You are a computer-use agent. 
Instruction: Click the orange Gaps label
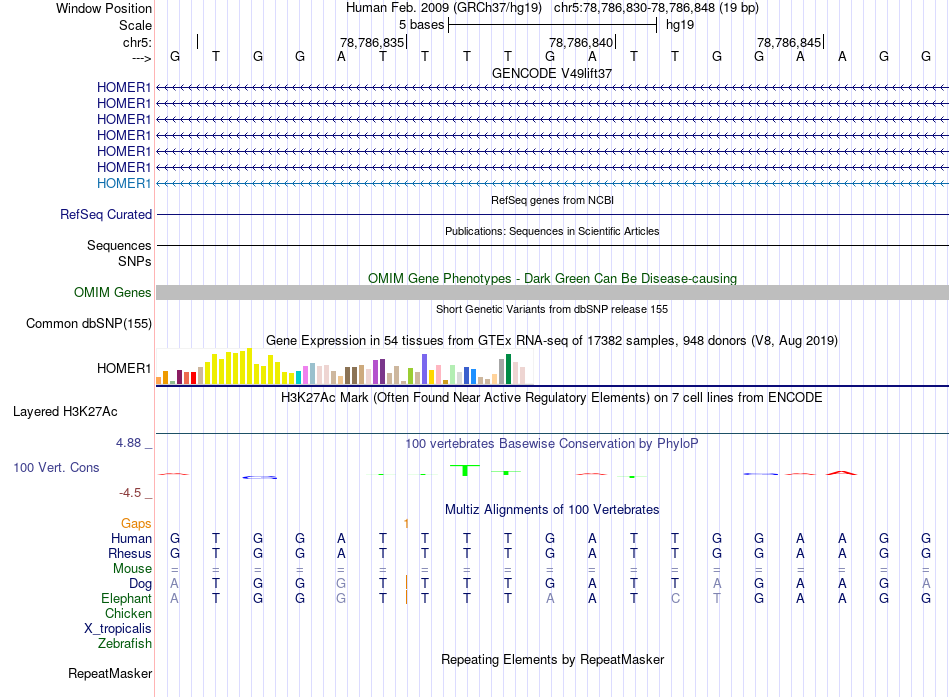[x=136, y=523]
